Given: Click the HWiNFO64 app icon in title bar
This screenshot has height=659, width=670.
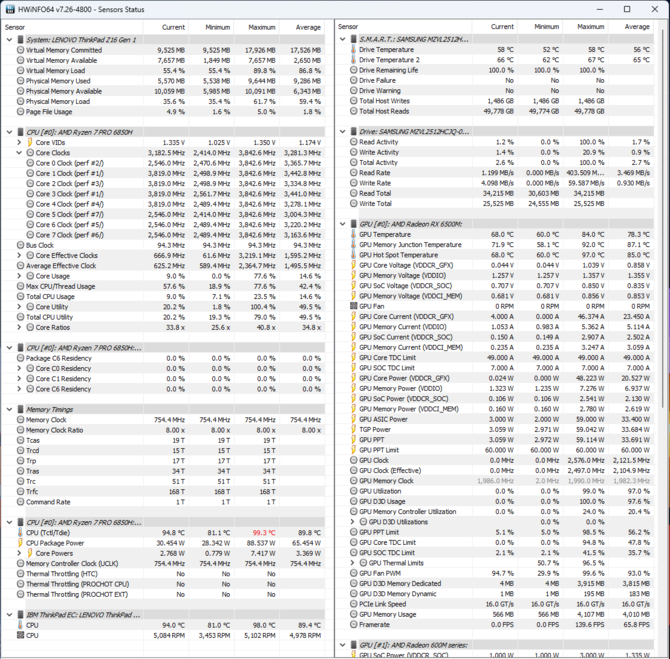Looking at the screenshot, I should click(10, 9).
